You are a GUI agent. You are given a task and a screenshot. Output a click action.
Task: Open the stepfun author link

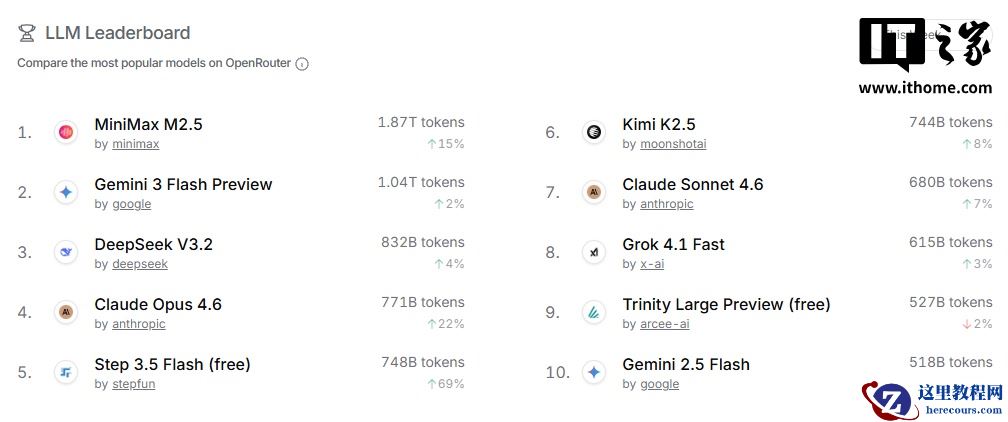coord(133,384)
